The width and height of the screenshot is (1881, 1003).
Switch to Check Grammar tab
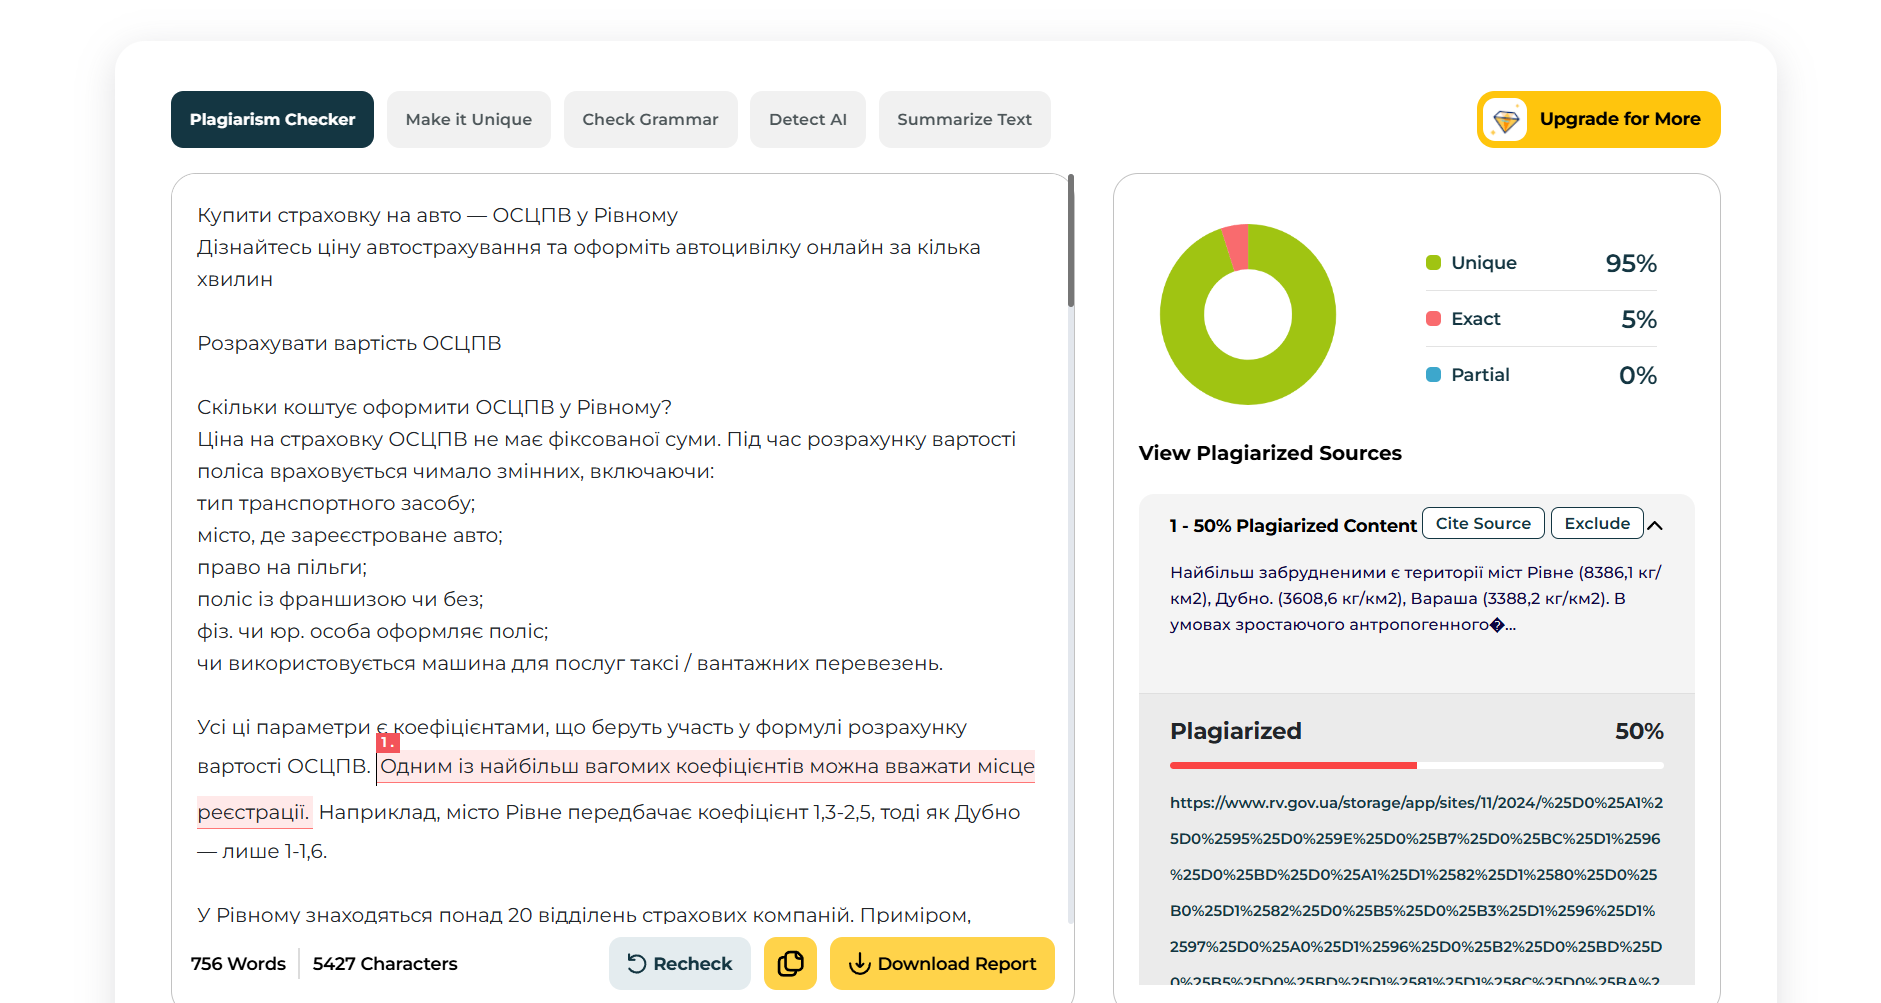pyautogui.click(x=650, y=119)
